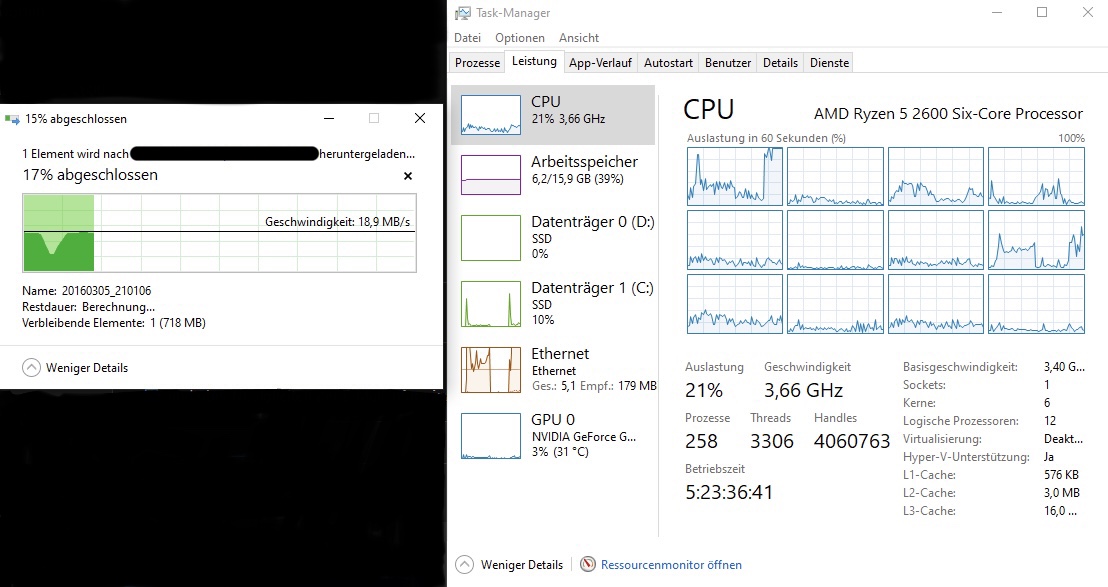1108x587 pixels.
Task: Select the CPU performance graph thumbnail
Action: point(490,115)
